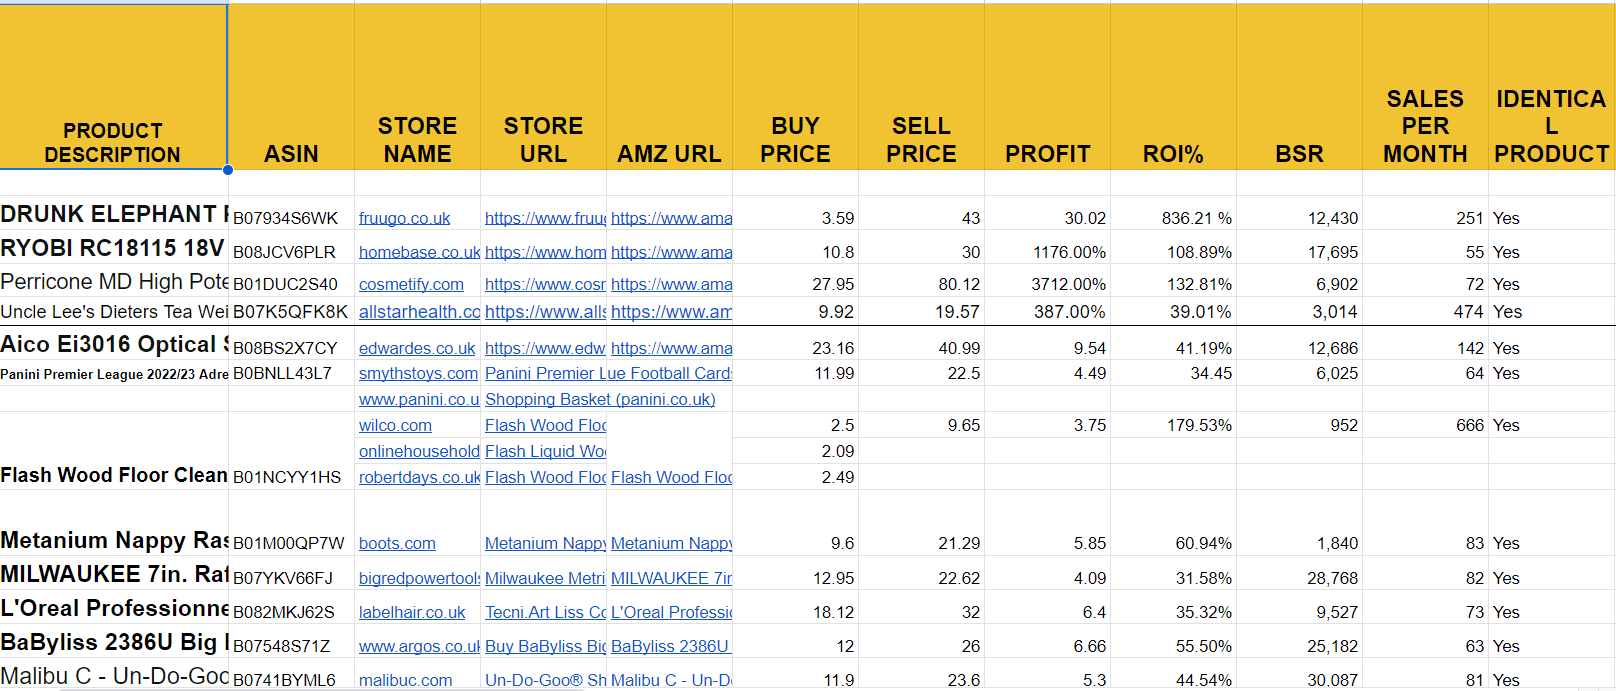1616x691 pixels.
Task: Visit the robertdays.co.uk store link
Action: pyautogui.click(x=419, y=477)
